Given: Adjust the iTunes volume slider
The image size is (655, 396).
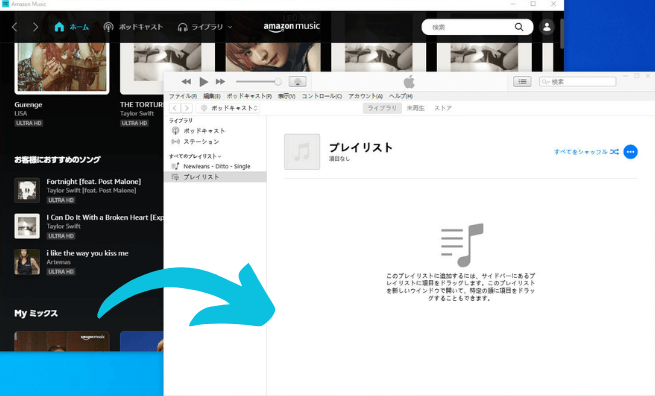Looking at the screenshot, I should (x=259, y=81).
